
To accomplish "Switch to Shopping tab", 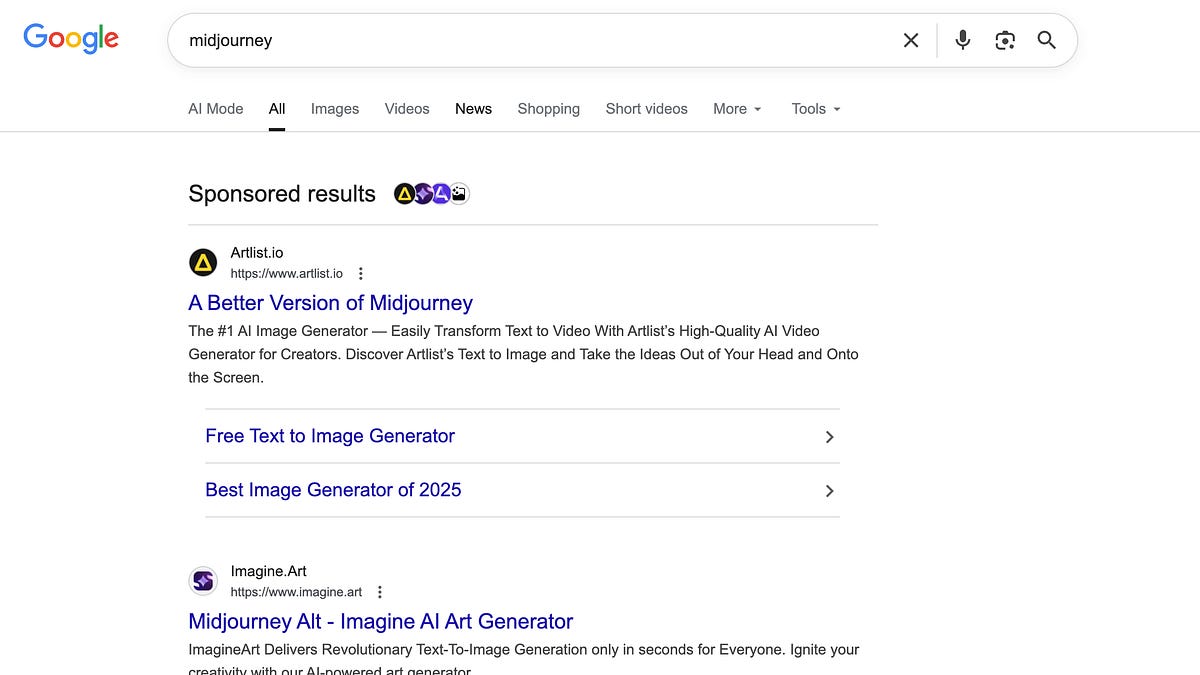I will (x=549, y=109).
